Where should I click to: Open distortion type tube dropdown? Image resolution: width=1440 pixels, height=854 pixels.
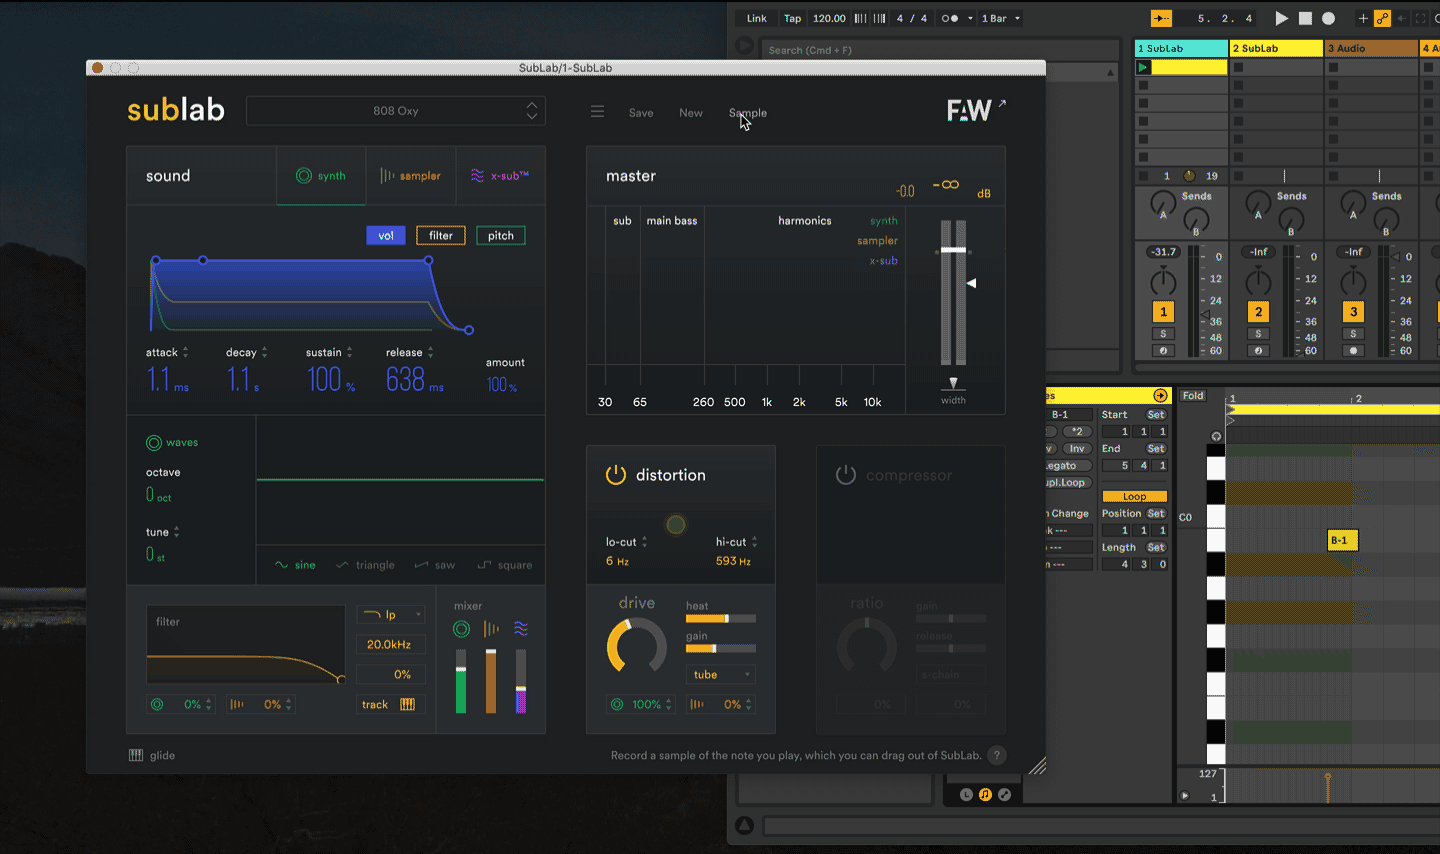tap(721, 674)
